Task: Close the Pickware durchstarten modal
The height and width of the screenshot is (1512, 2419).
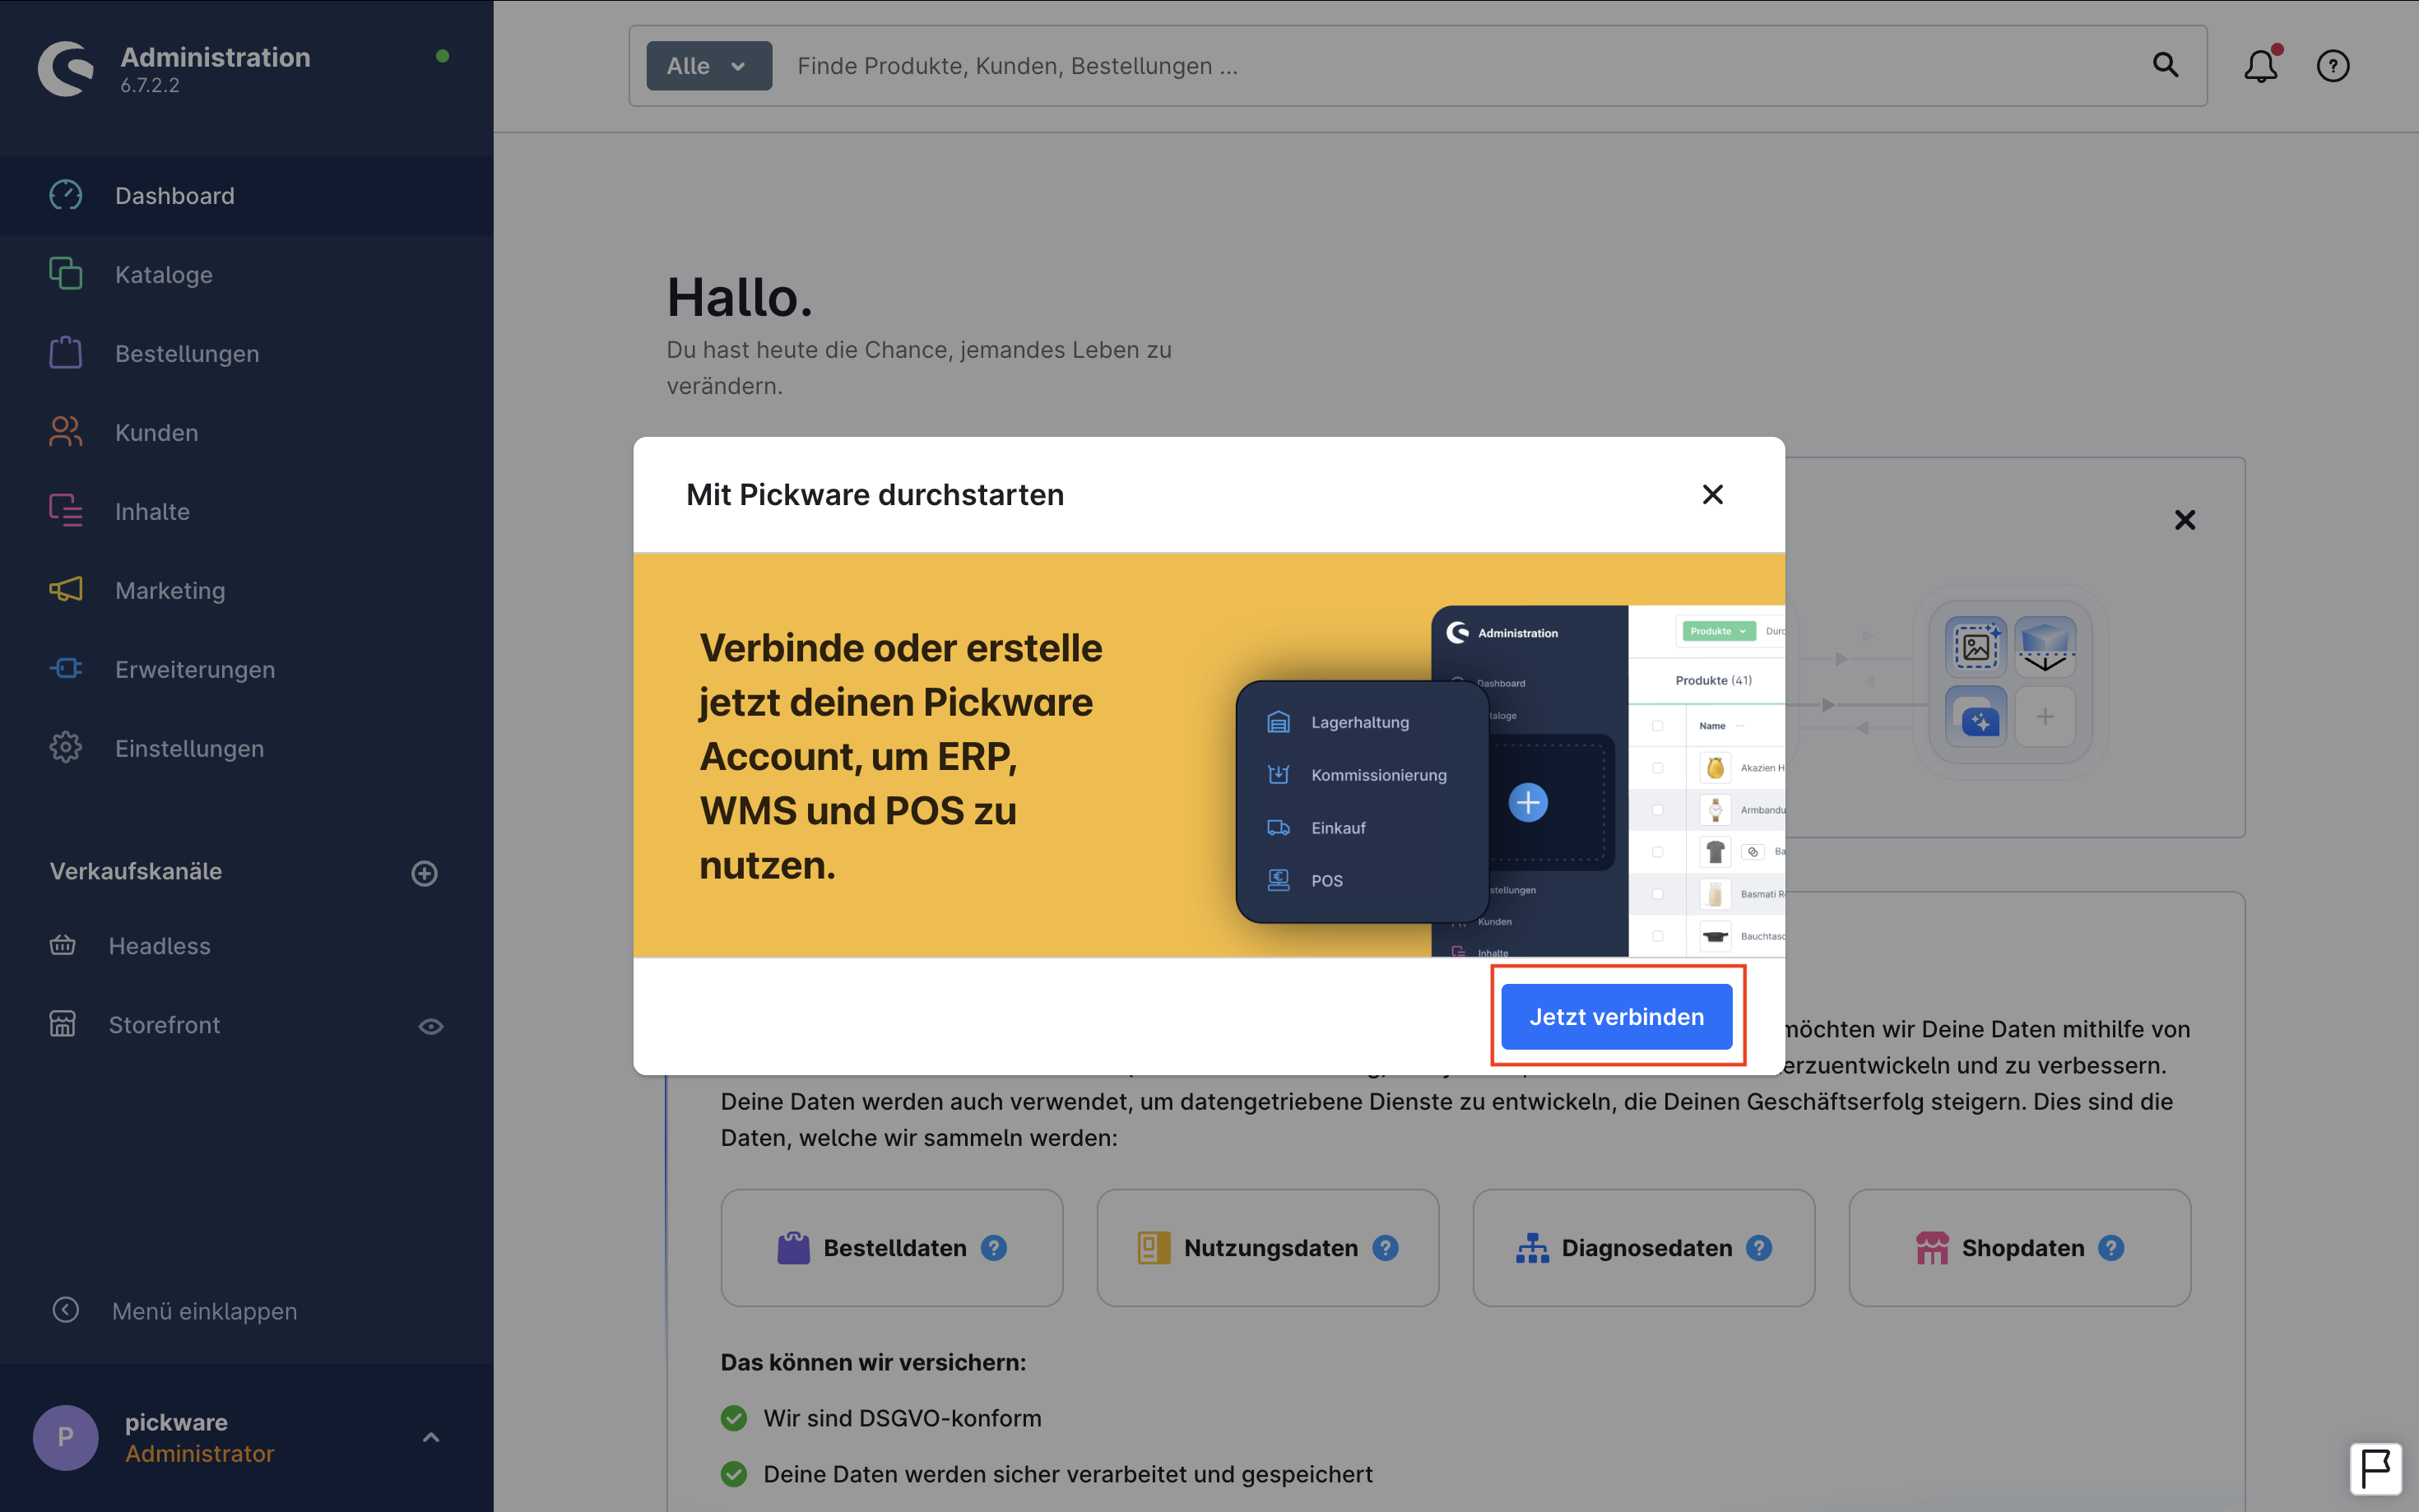Action: click(x=1712, y=495)
